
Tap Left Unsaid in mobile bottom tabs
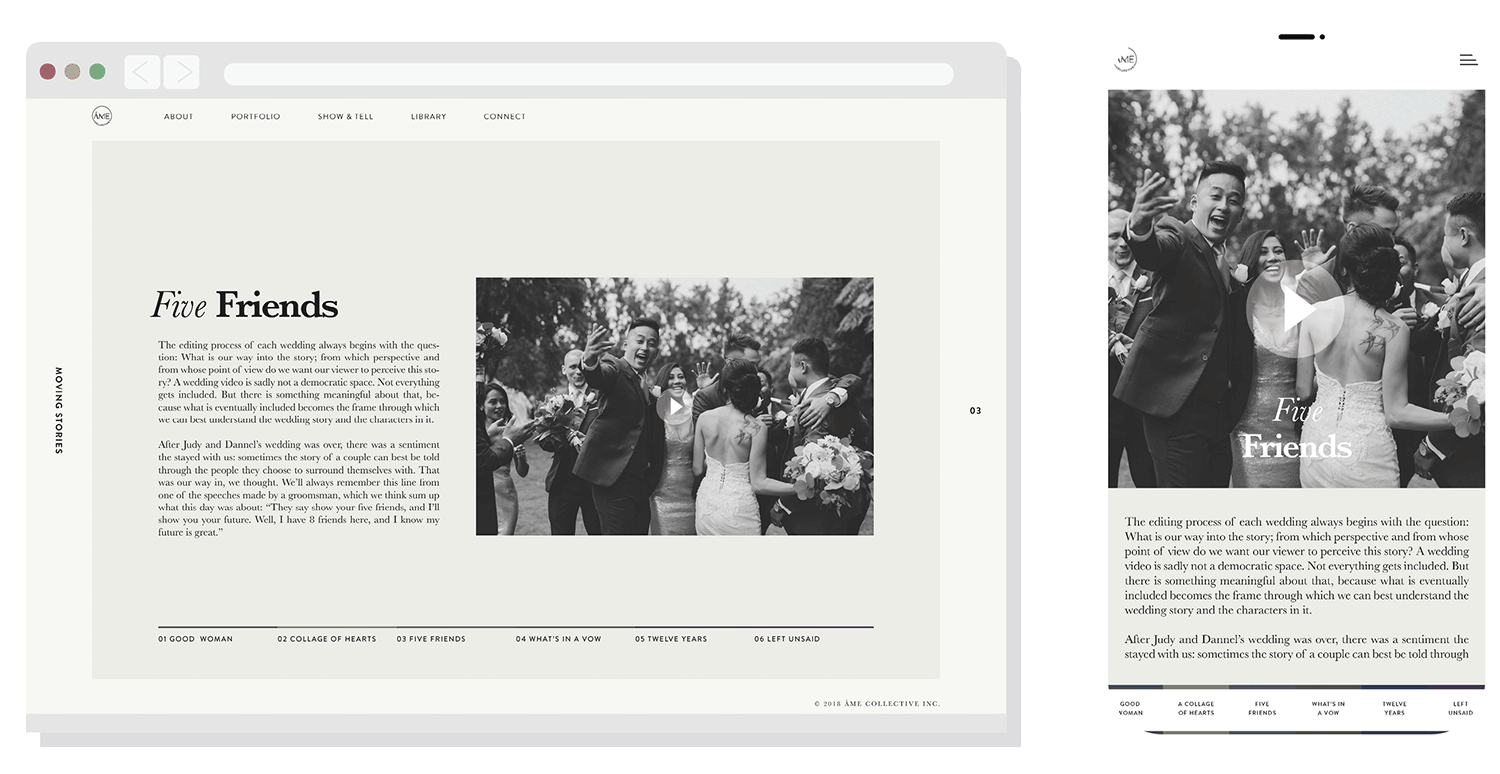pos(1460,708)
